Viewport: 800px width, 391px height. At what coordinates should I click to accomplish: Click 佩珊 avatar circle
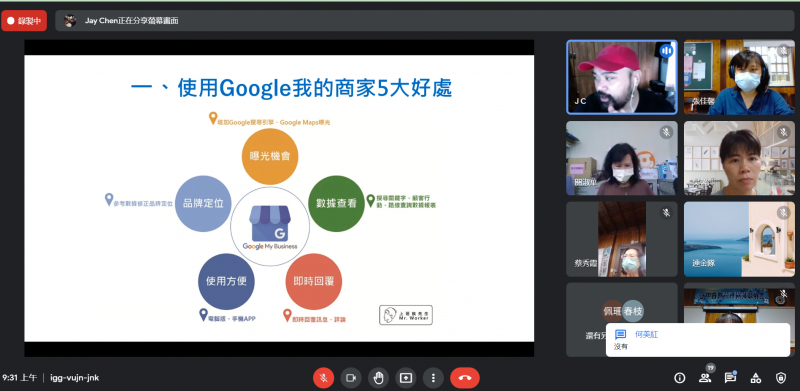point(612,311)
